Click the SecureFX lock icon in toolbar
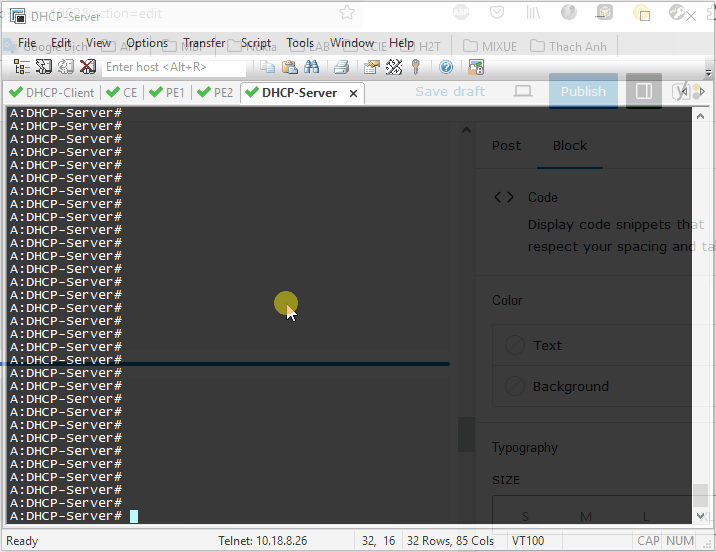Screen dimensions: 716x552 coord(476,67)
